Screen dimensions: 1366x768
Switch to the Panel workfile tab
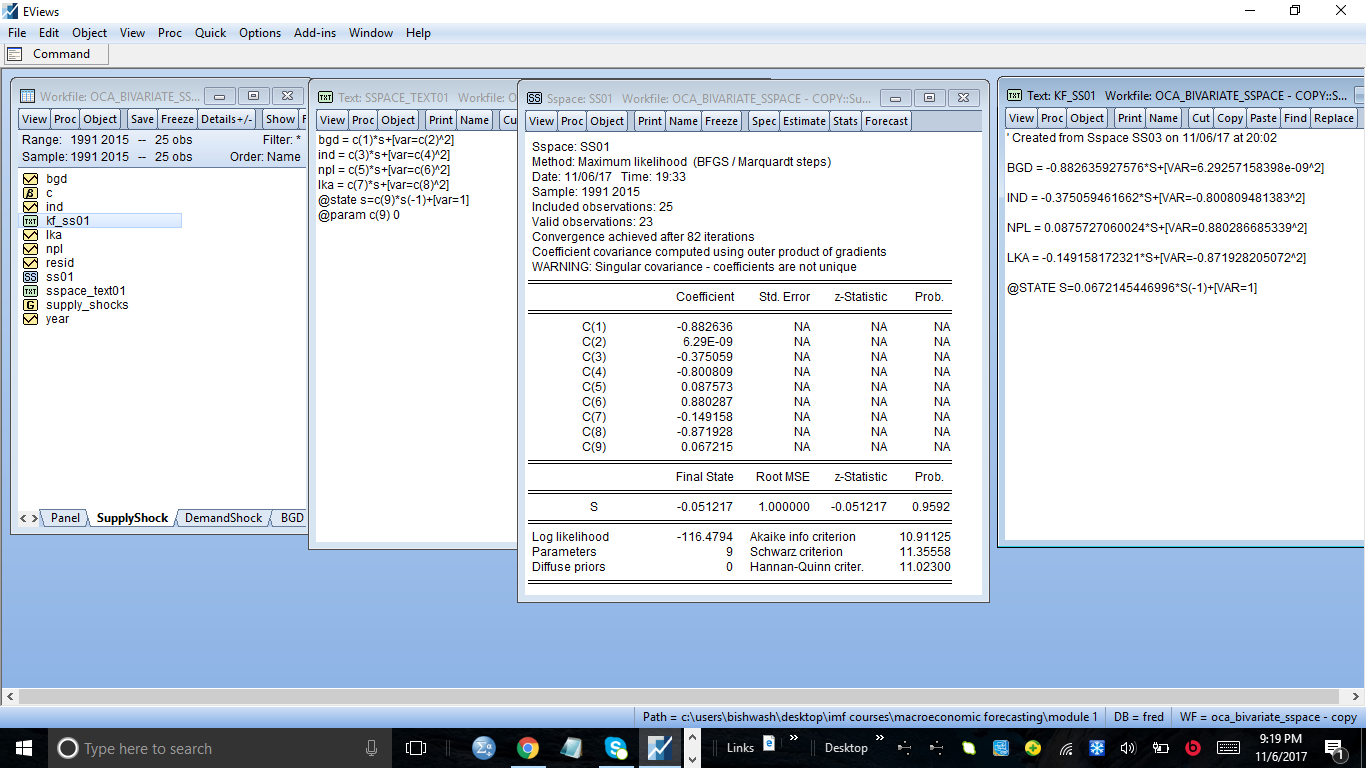tap(65, 518)
